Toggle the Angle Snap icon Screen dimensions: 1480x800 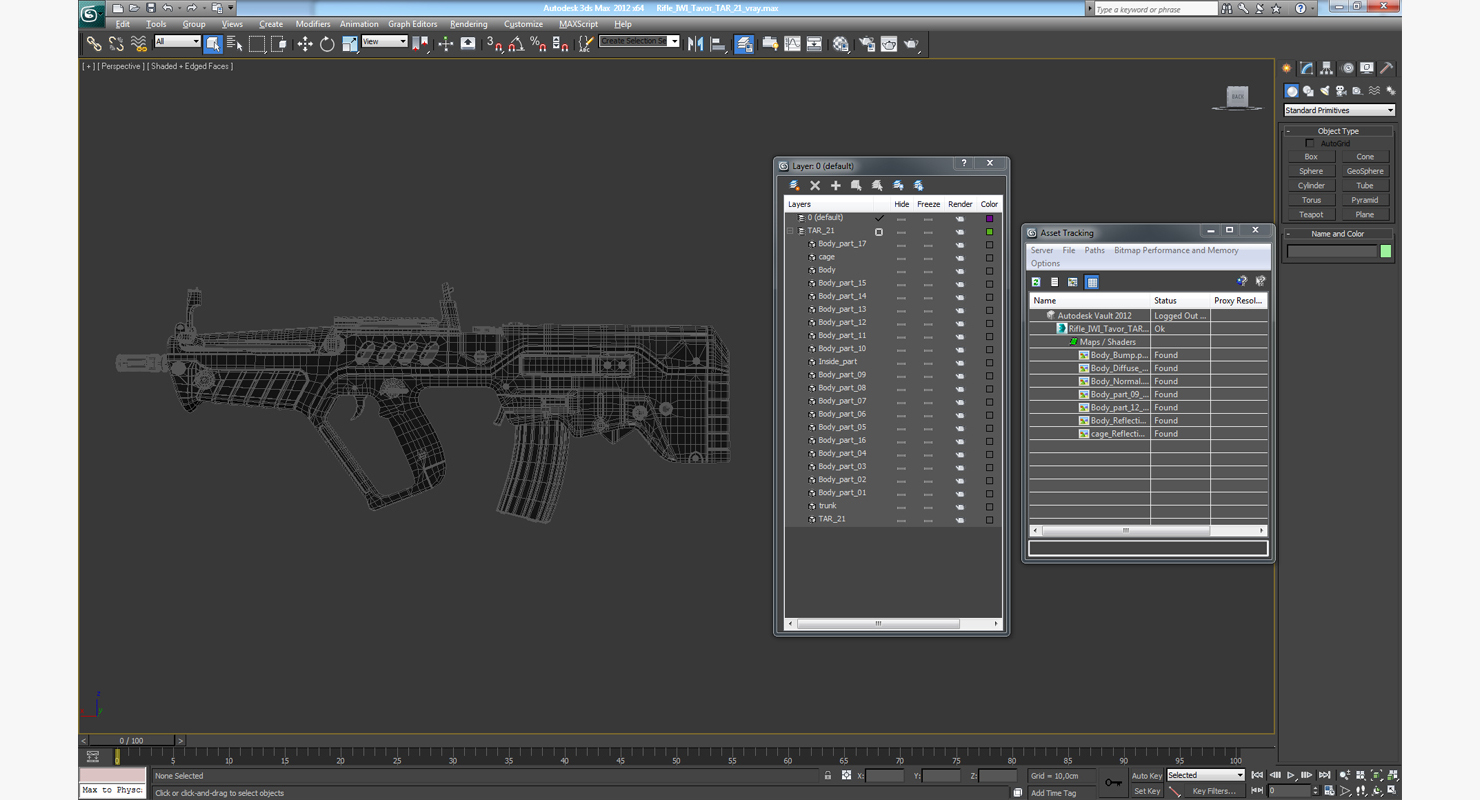point(516,44)
